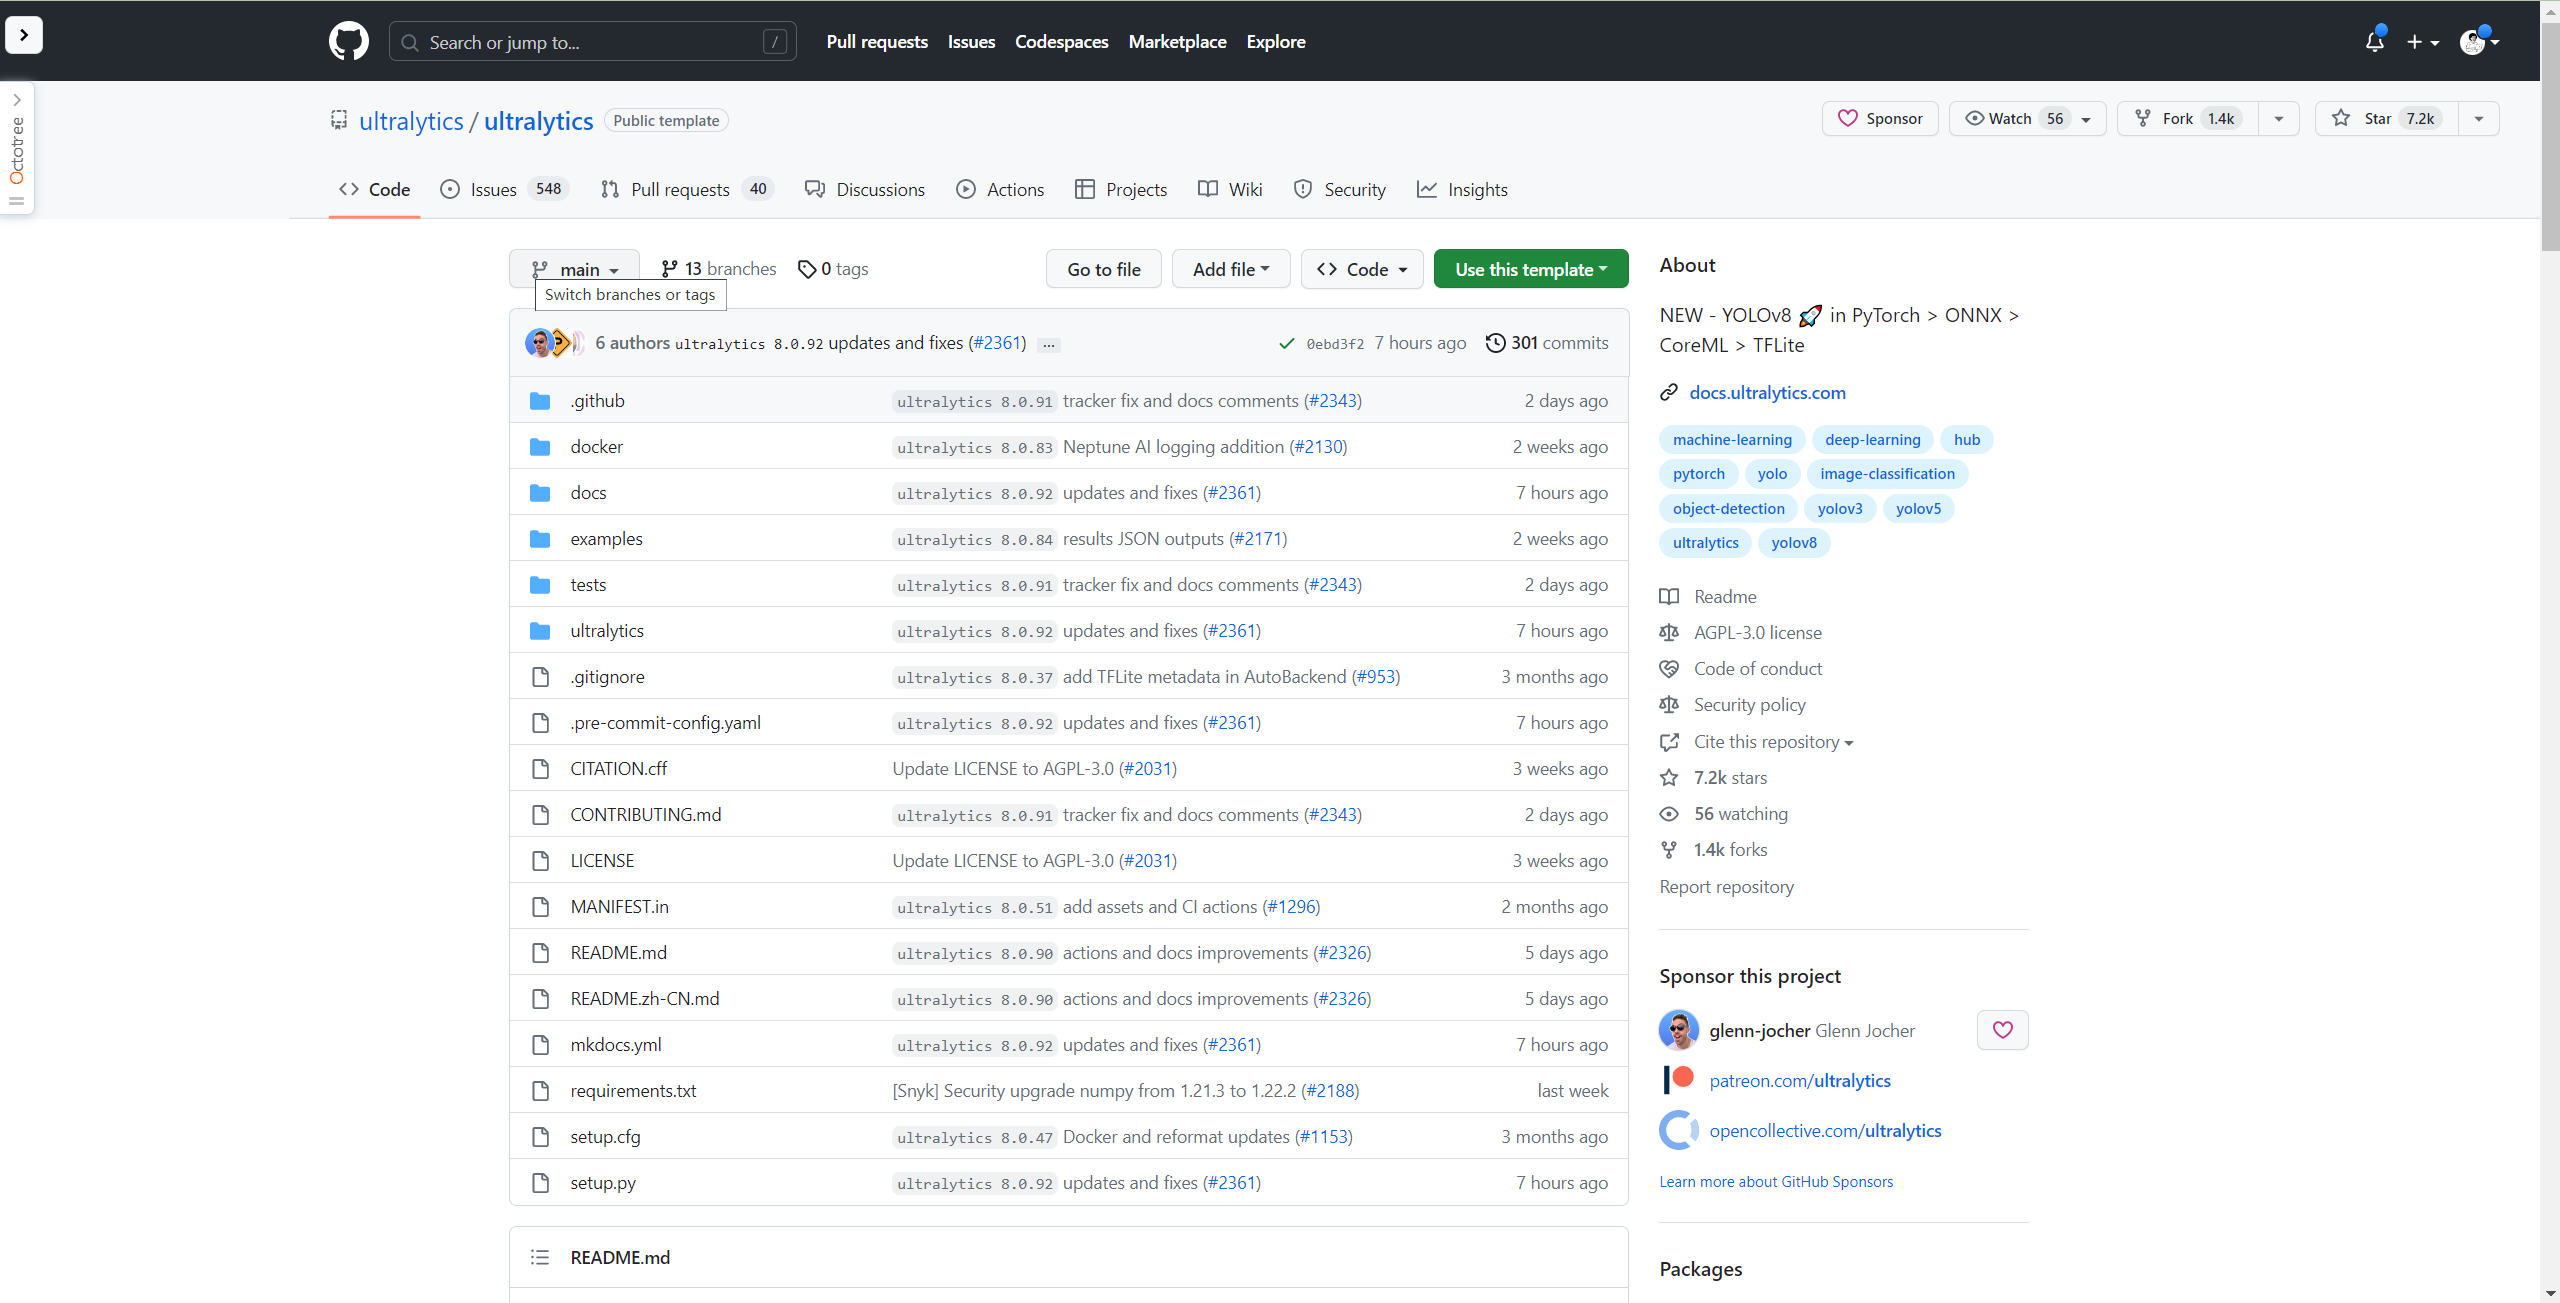
Task: Open the CITATION.cff file
Action: click(618, 769)
